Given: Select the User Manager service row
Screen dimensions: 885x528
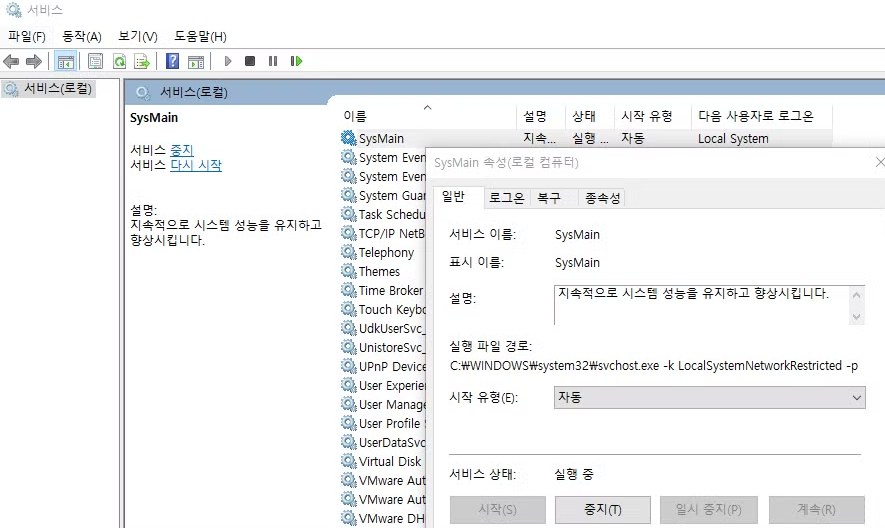Looking at the screenshot, I should (383, 404).
